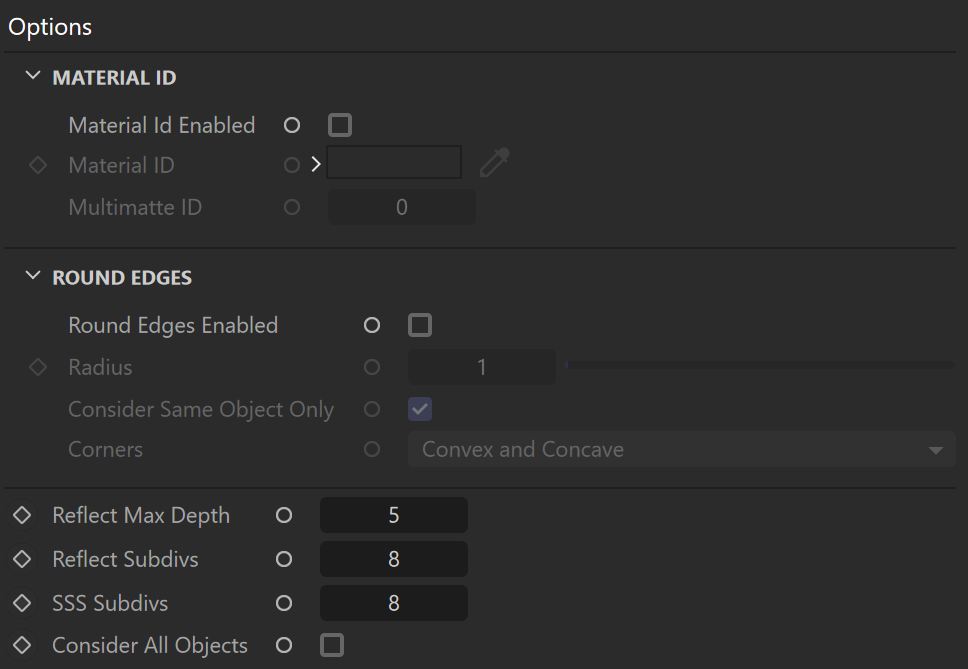The image size is (968, 669).
Task: Tick the Round Edges Enabled checkbox
Action: click(420, 325)
